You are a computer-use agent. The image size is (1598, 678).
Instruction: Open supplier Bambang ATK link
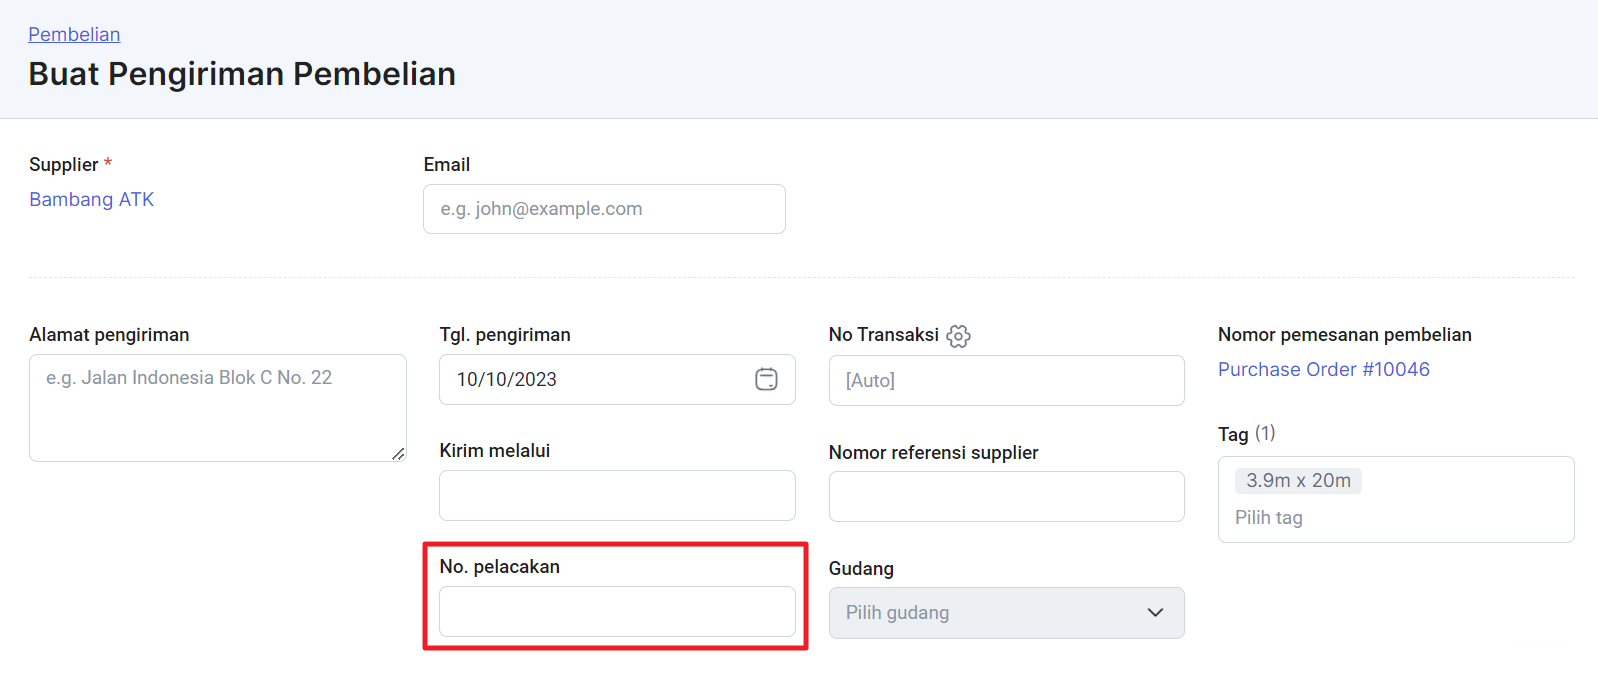91,199
